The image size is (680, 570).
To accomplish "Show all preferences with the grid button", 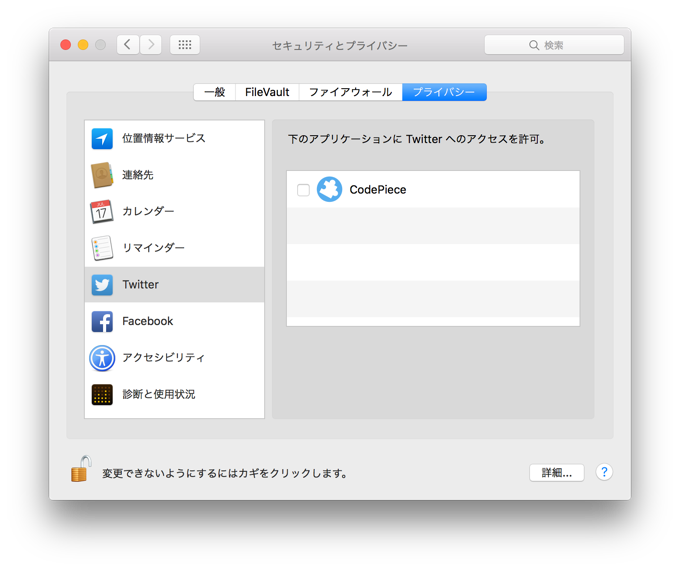I will [185, 45].
